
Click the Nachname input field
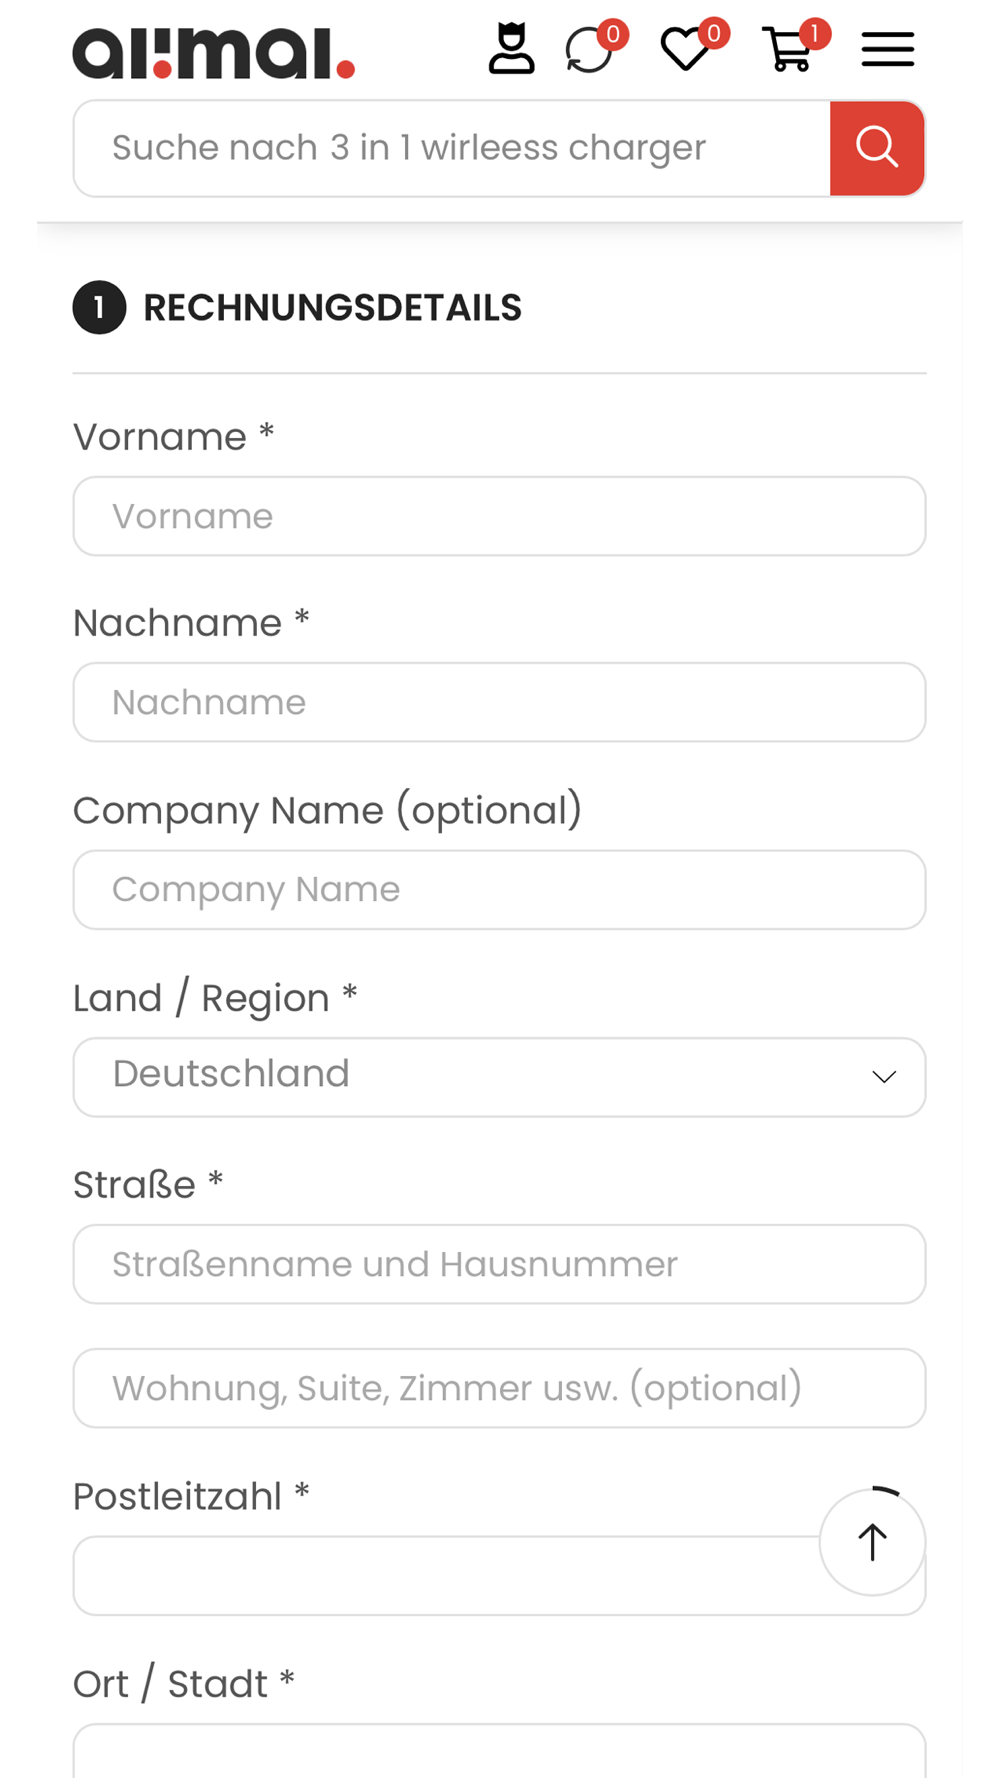coord(499,702)
